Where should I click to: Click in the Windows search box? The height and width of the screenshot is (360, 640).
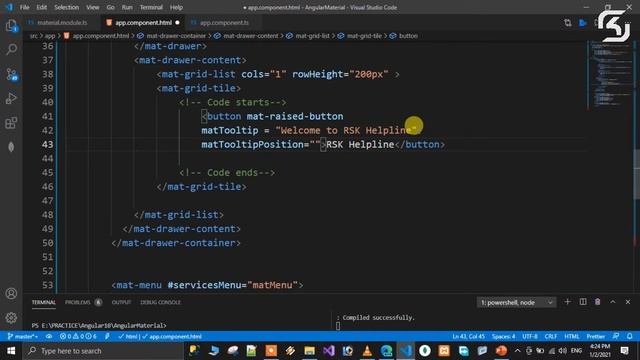pos(103,351)
